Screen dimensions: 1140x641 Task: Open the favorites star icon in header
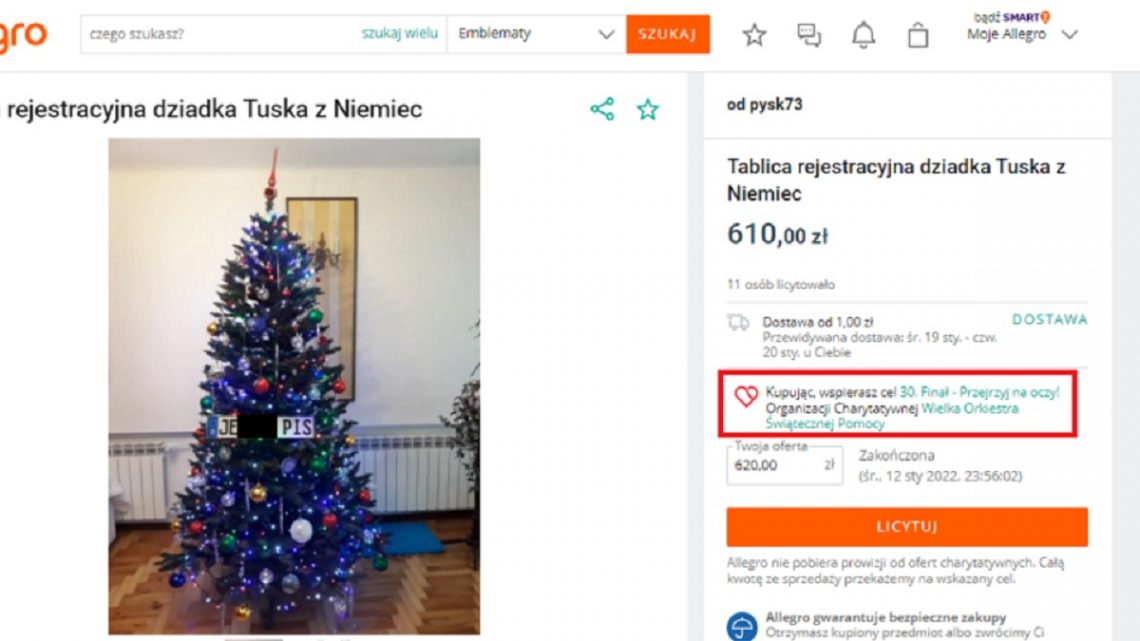click(754, 34)
